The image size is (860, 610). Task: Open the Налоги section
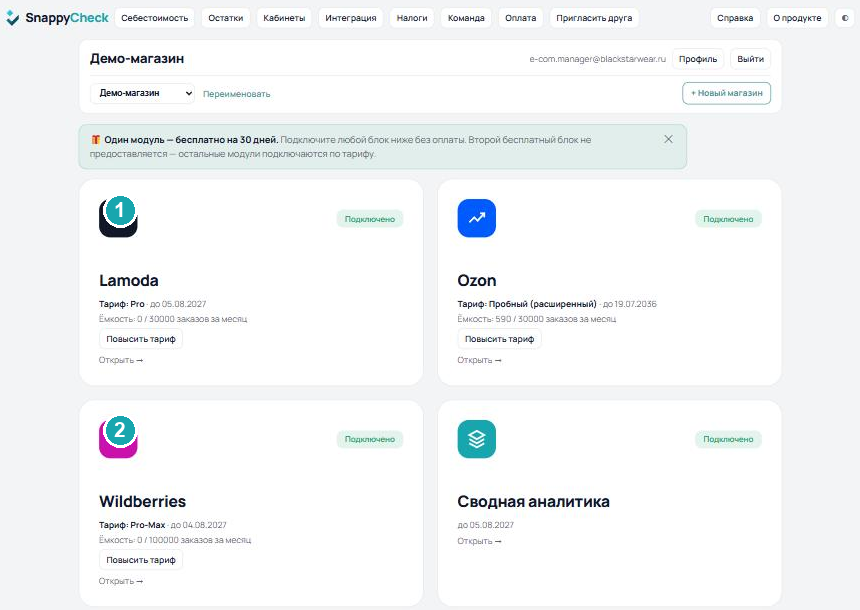(412, 18)
